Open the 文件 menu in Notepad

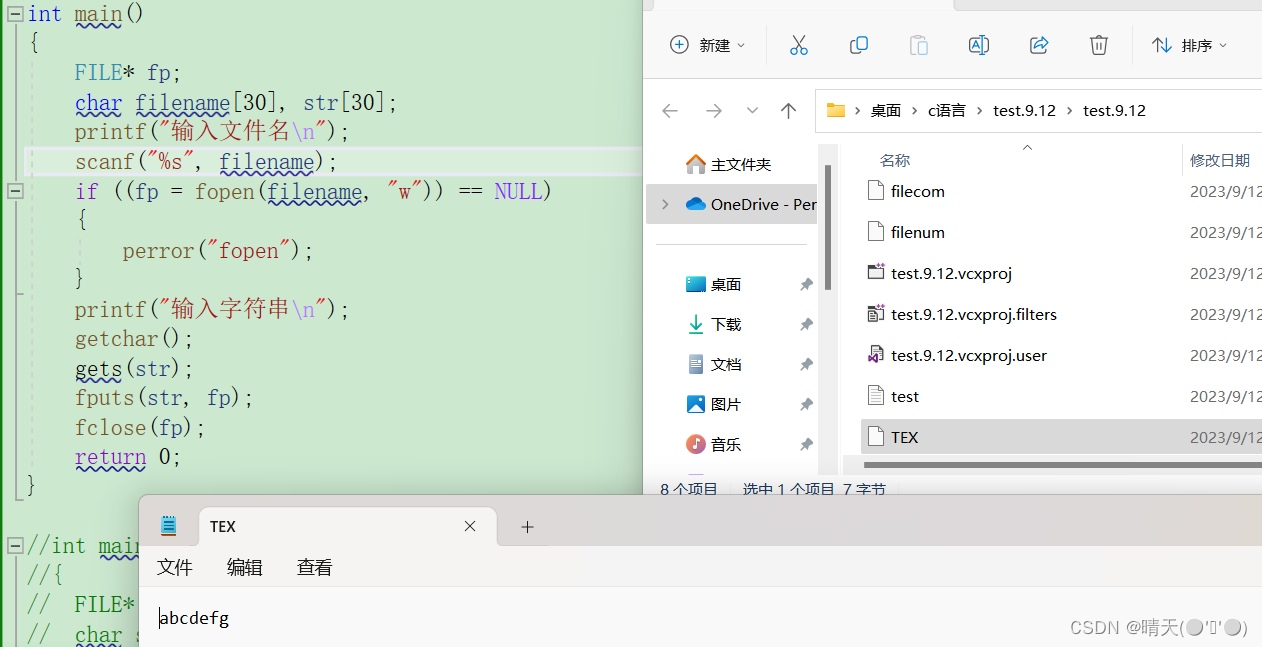pos(174,567)
